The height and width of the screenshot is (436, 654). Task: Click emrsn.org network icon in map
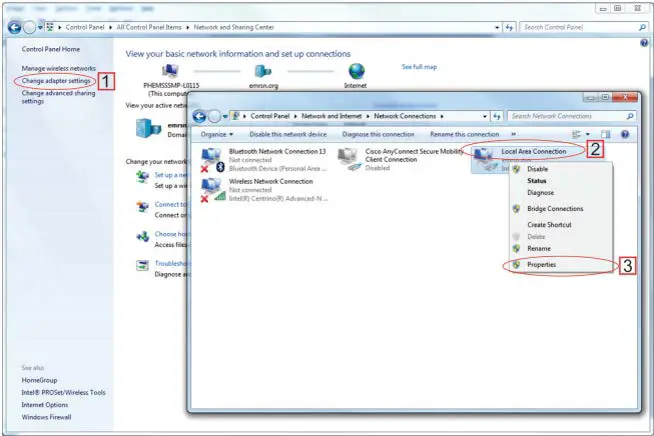coord(263,71)
